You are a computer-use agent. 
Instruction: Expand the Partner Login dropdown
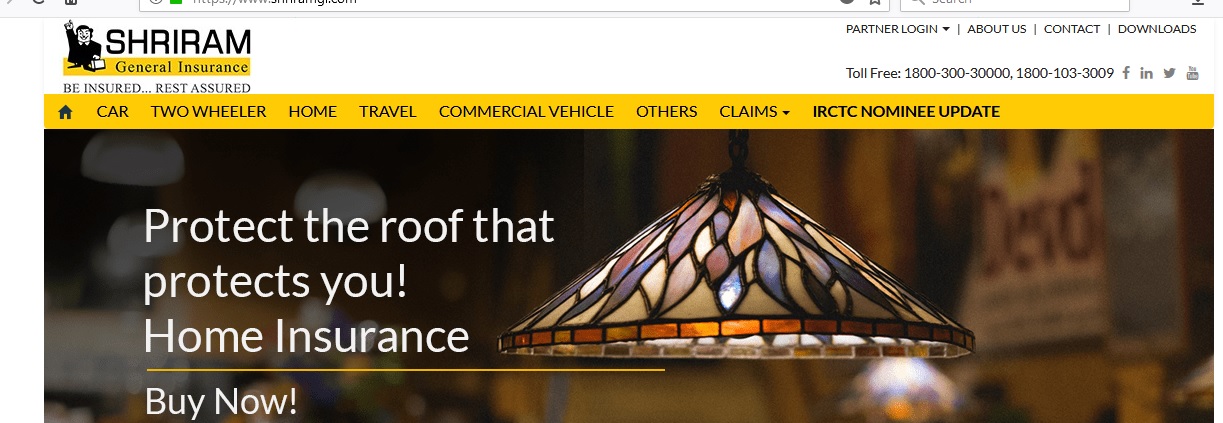coord(897,29)
